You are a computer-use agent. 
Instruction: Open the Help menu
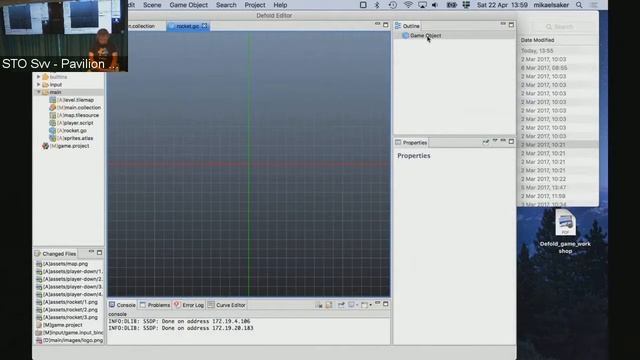pyautogui.click(x=280, y=5)
